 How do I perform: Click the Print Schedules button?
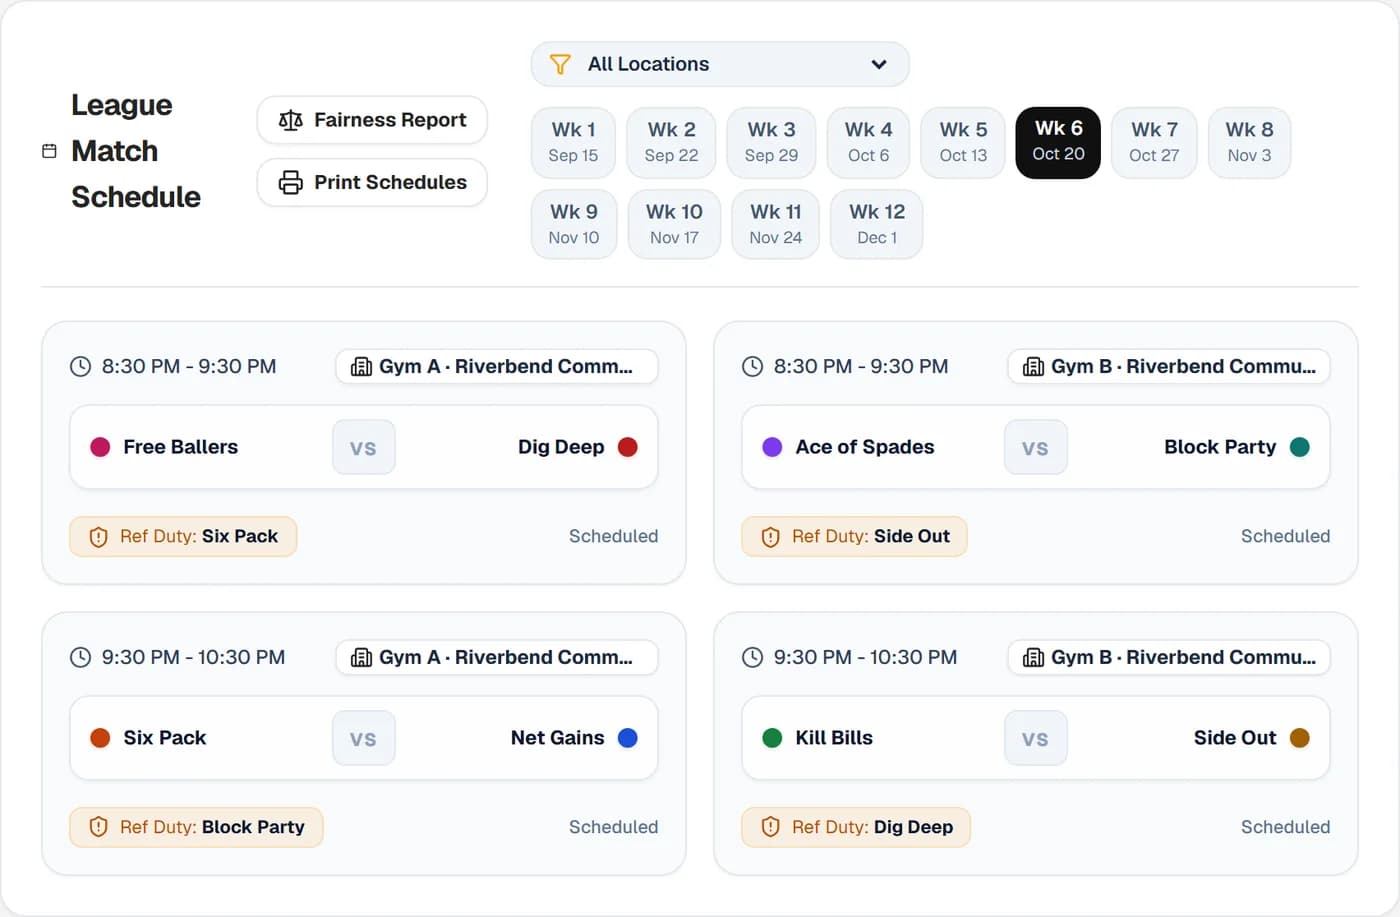point(372,182)
